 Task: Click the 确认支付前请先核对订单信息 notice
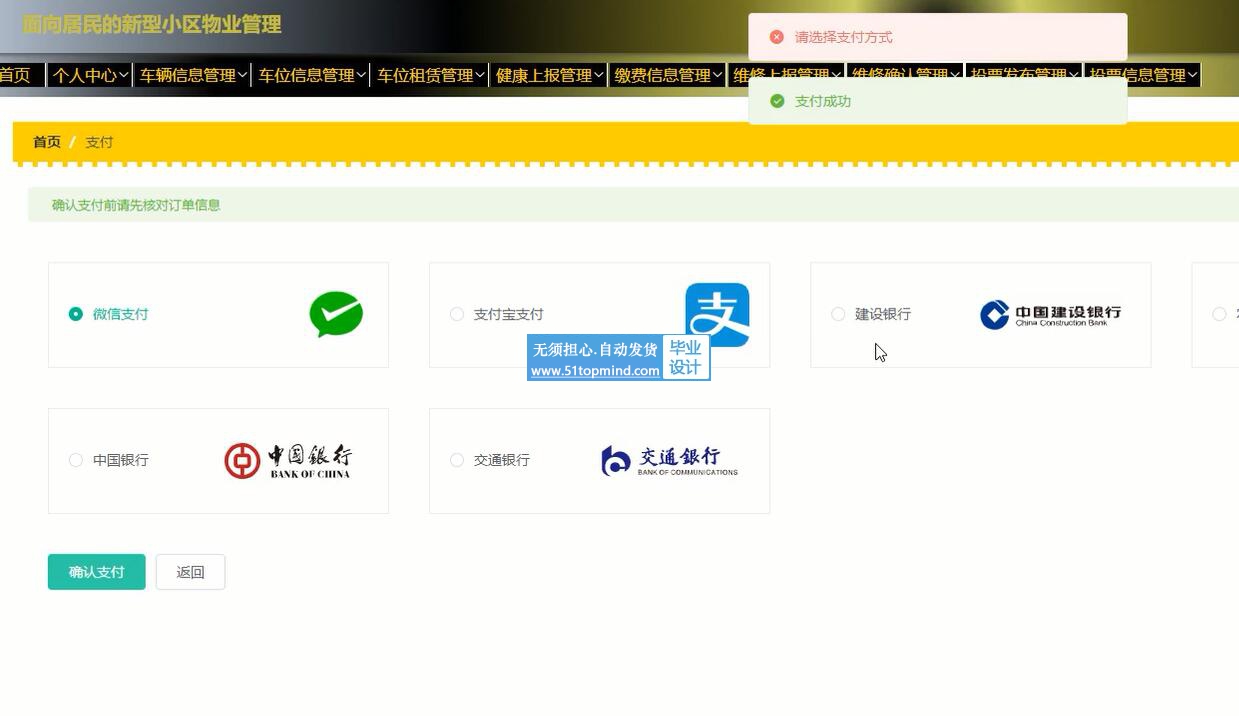(136, 205)
